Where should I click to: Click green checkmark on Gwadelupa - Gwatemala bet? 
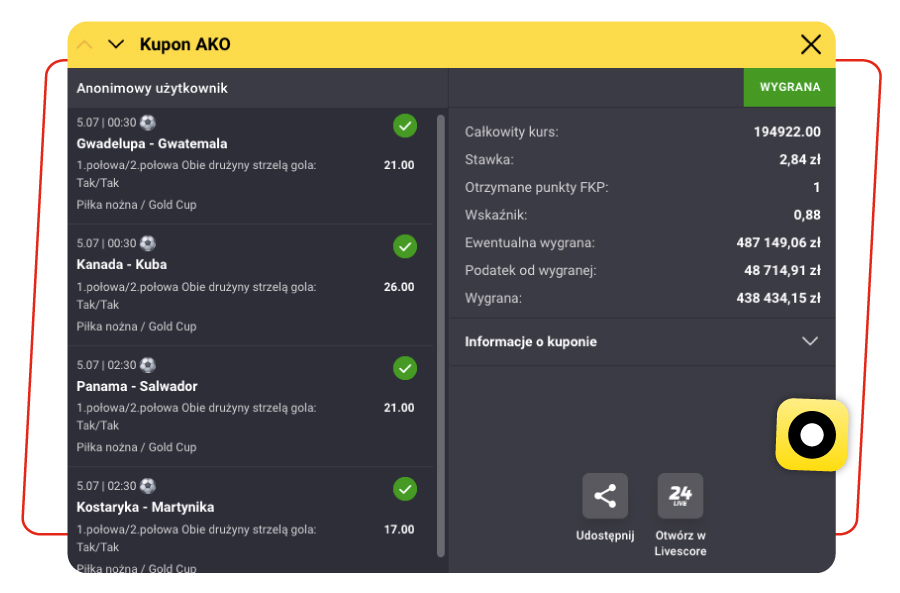click(x=405, y=126)
